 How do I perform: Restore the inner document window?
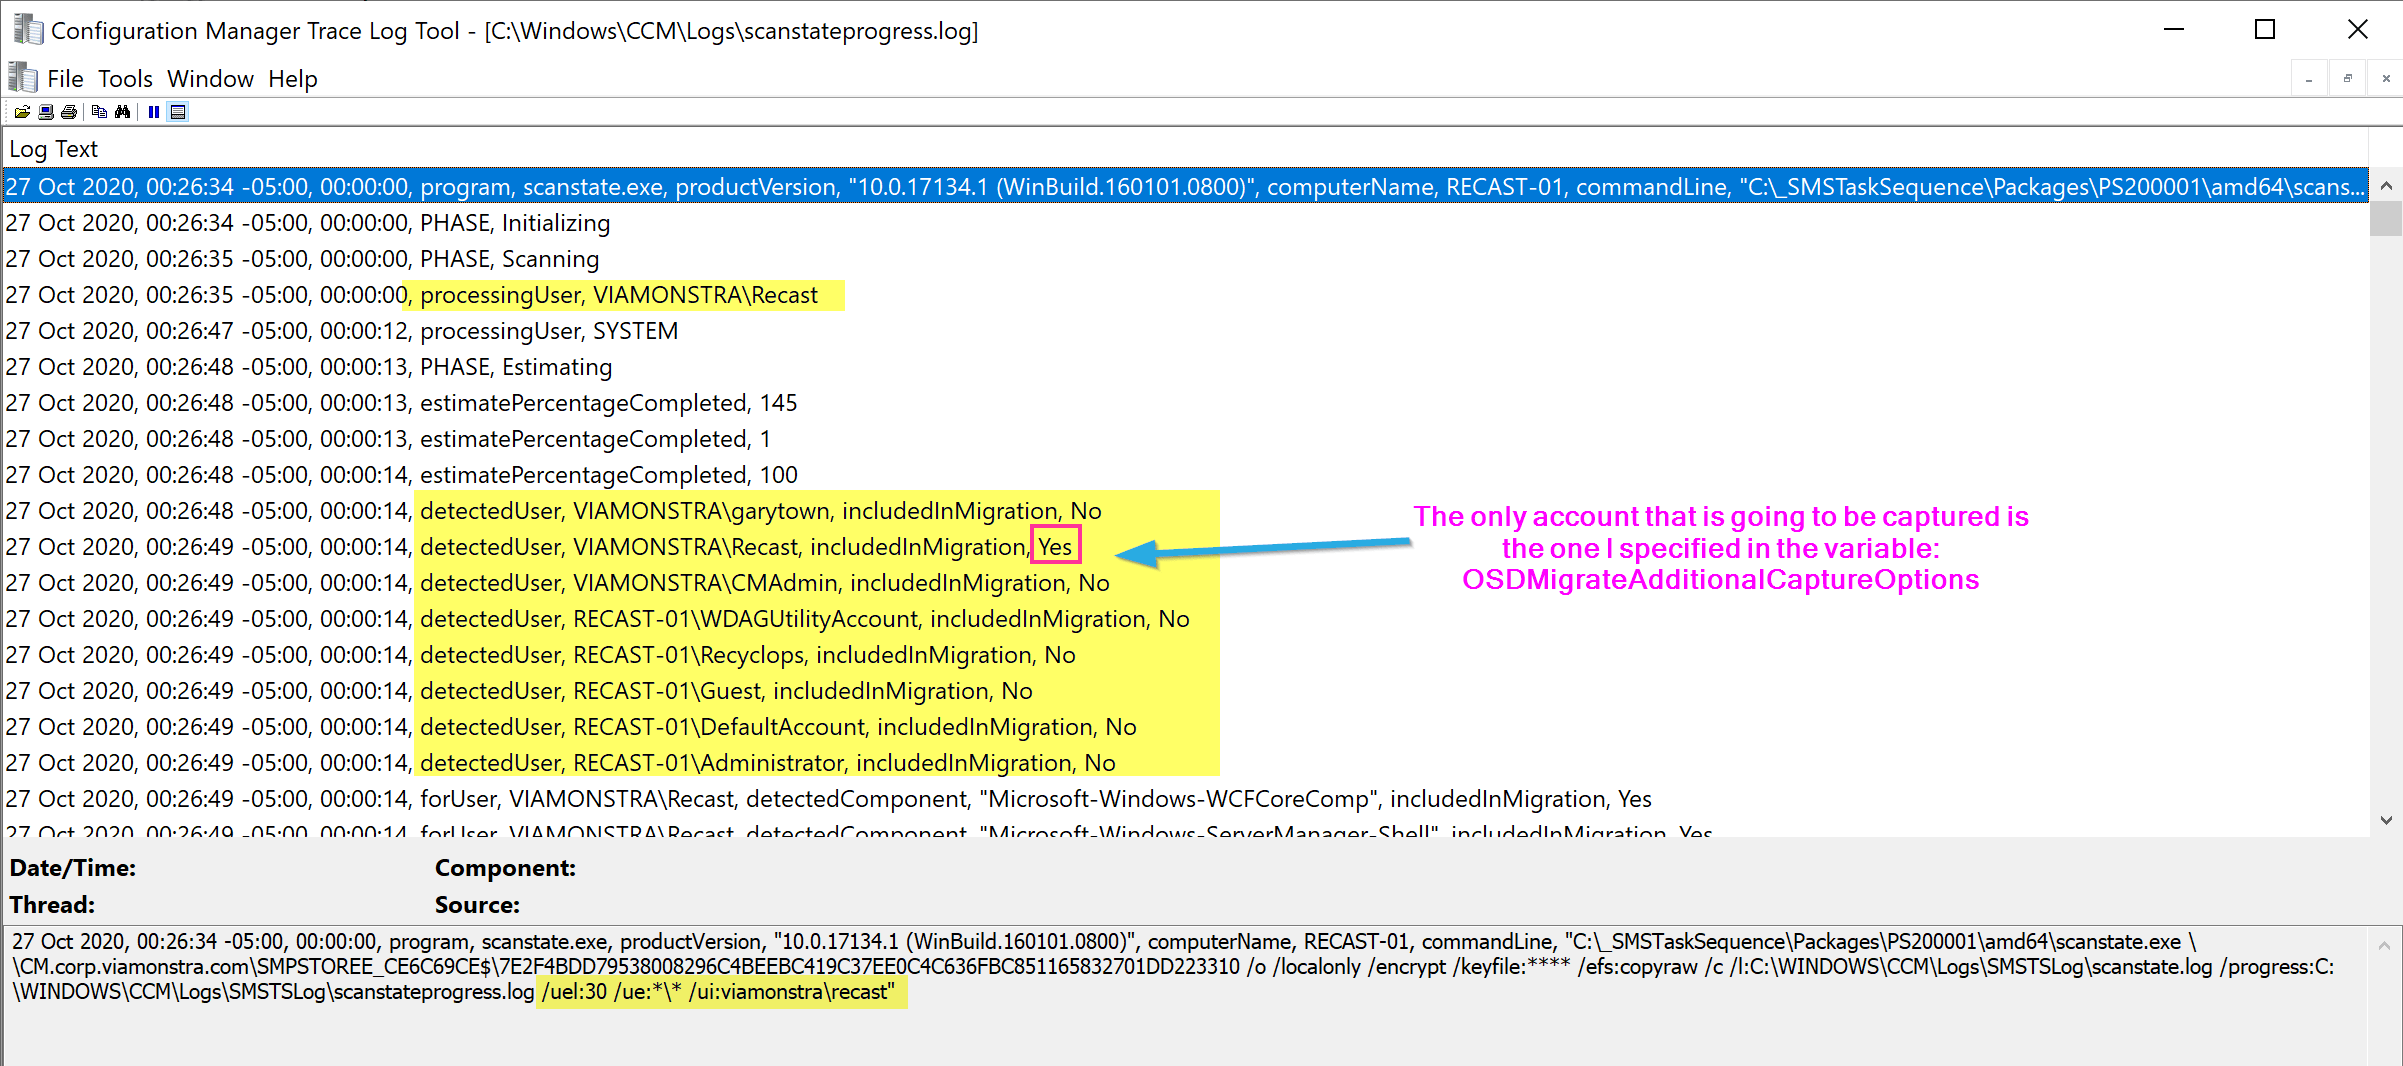tap(2347, 79)
